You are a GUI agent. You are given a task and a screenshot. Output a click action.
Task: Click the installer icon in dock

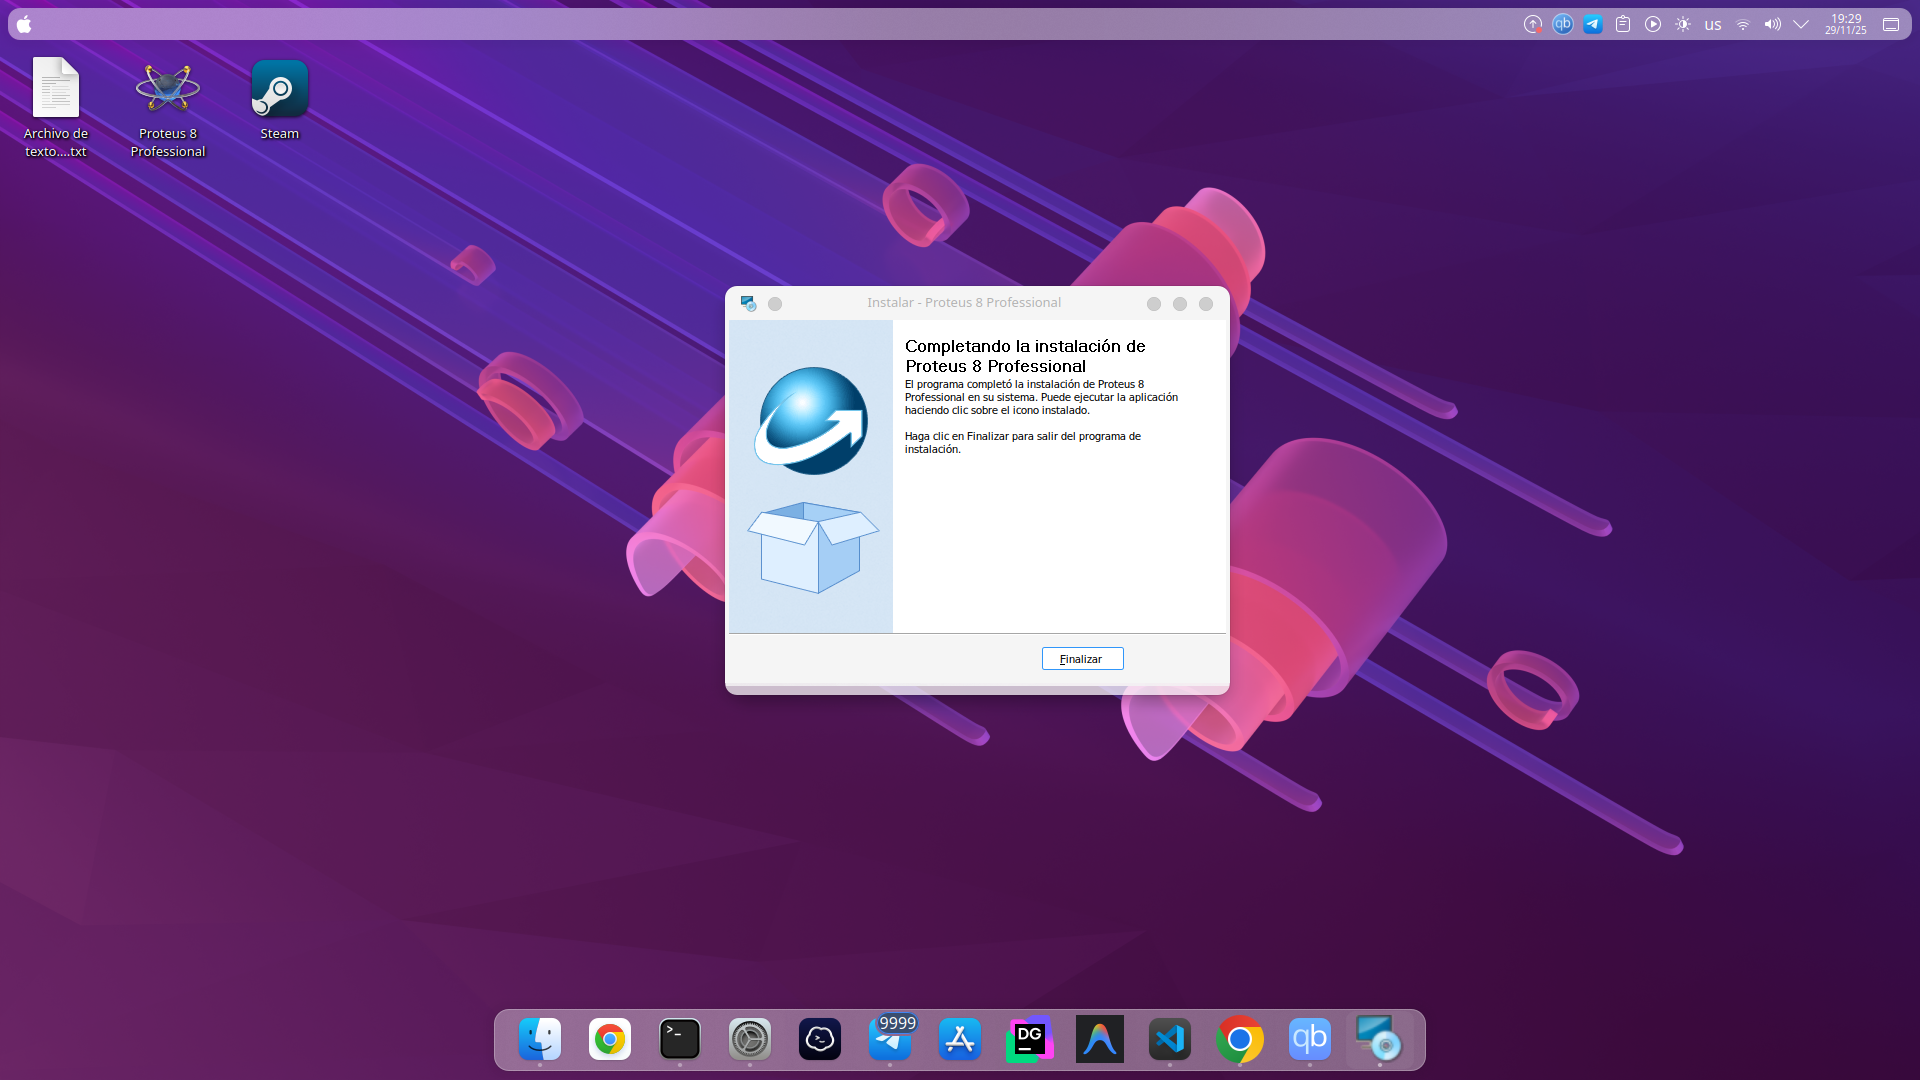click(x=1380, y=1040)
